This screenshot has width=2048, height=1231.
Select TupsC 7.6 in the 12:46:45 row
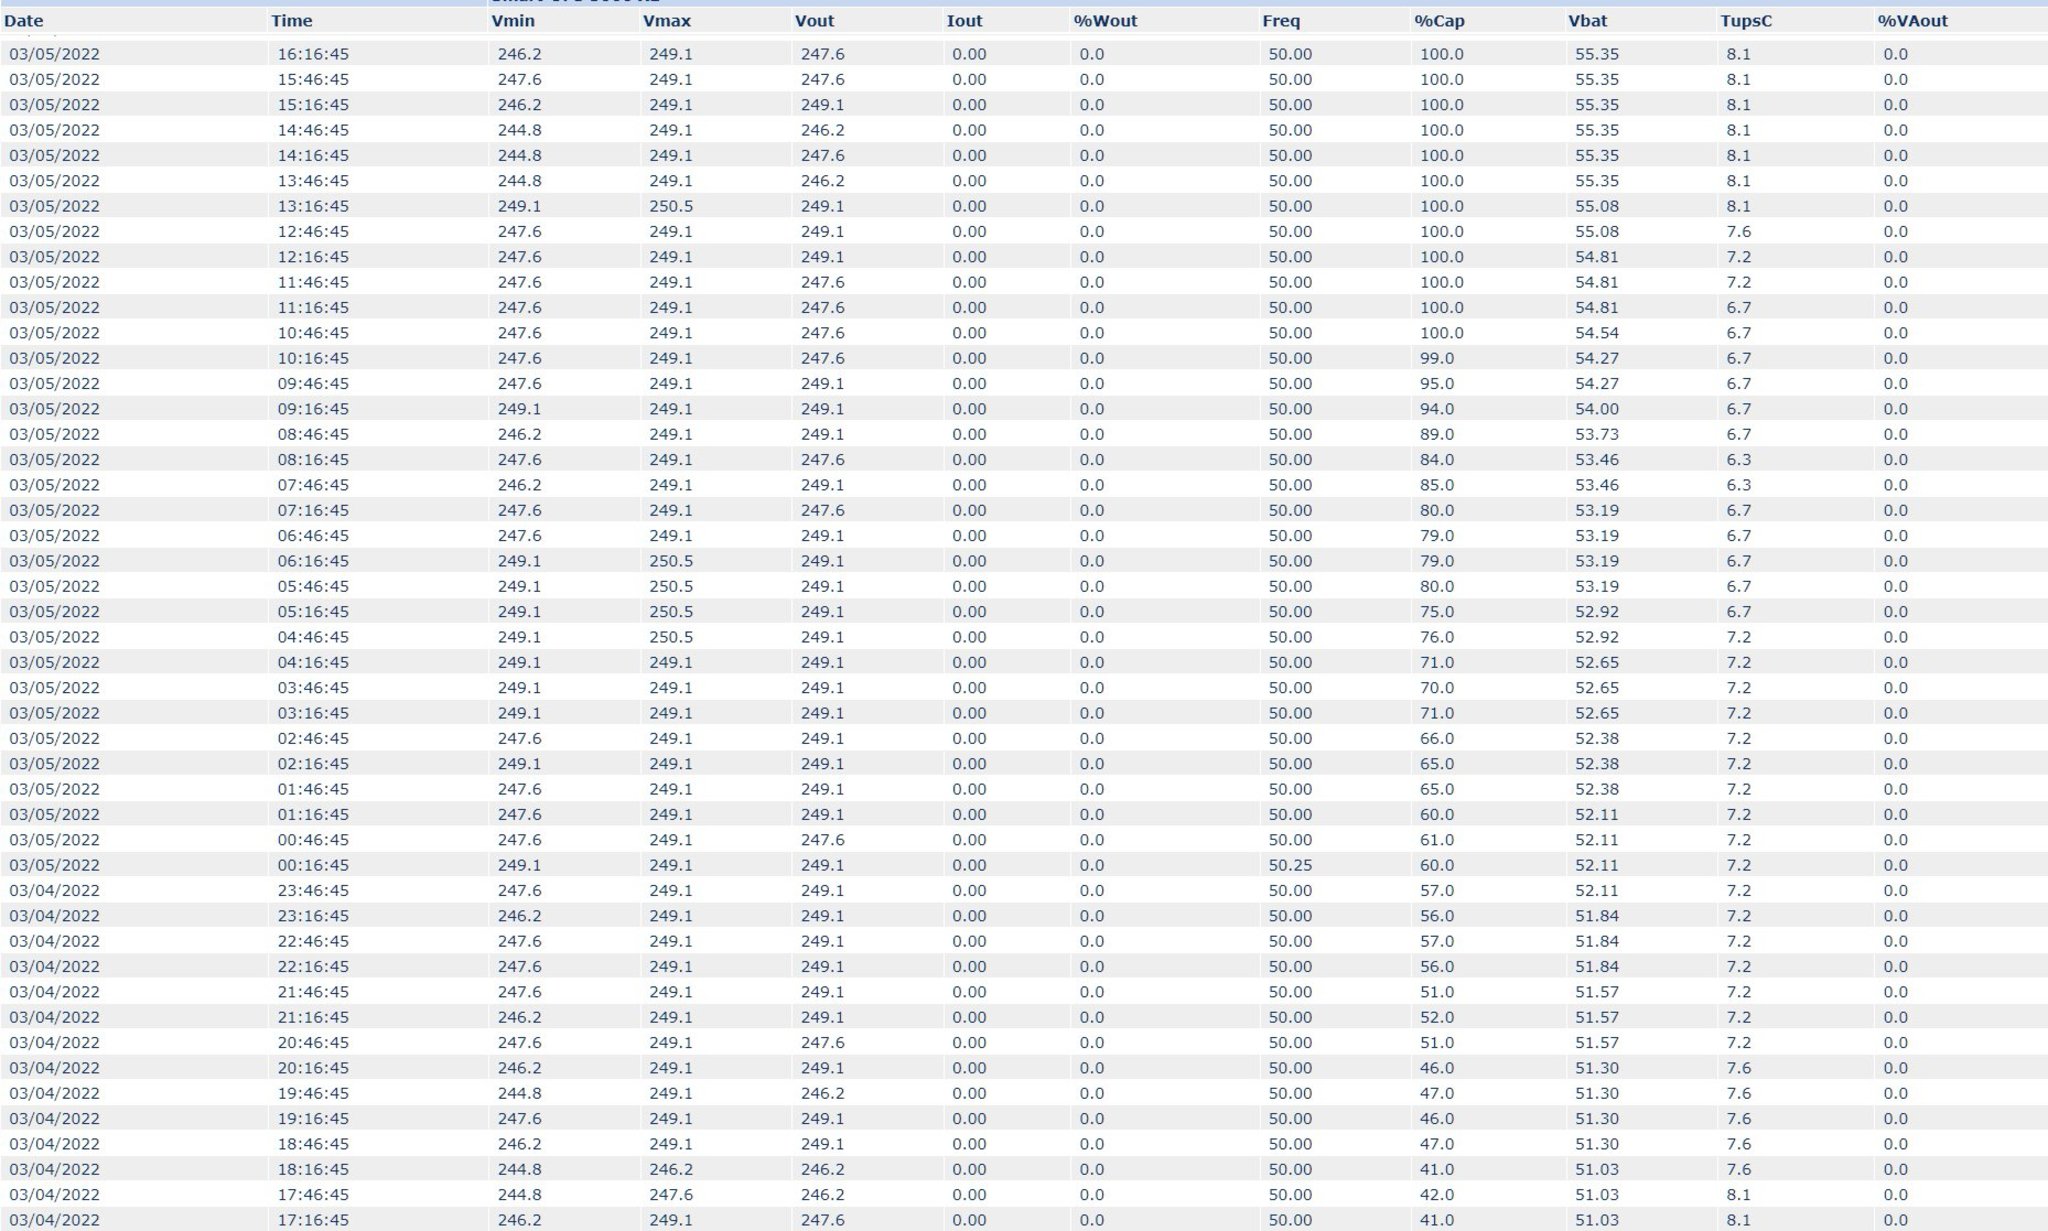1738,232
